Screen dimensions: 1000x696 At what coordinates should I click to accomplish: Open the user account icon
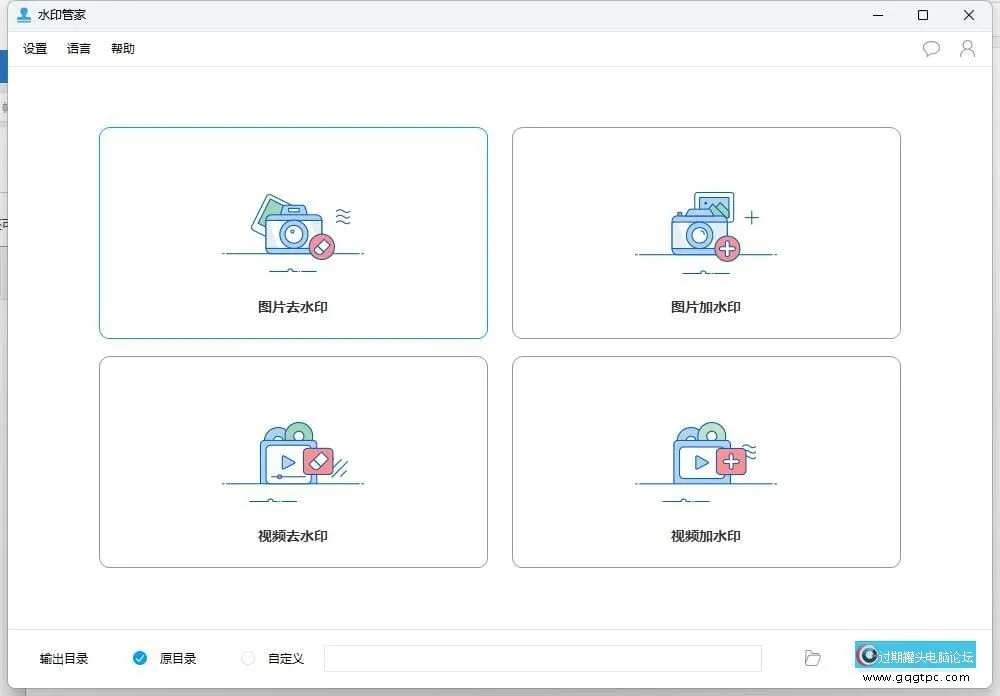pos(967,48)
